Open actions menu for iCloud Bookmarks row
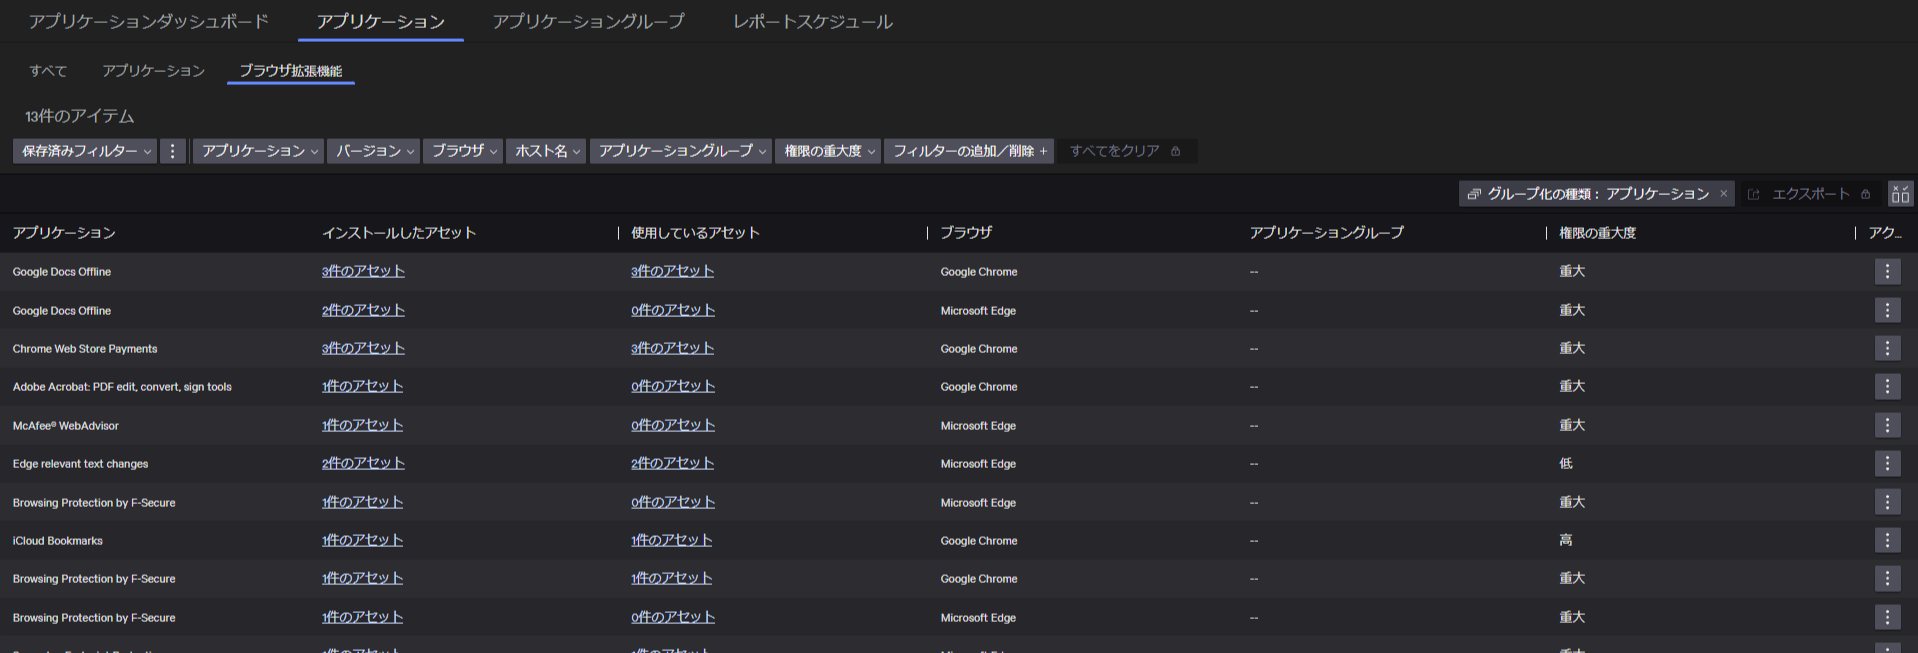The width and height of the screenshot is (1918, 653). pos(1887,540)
